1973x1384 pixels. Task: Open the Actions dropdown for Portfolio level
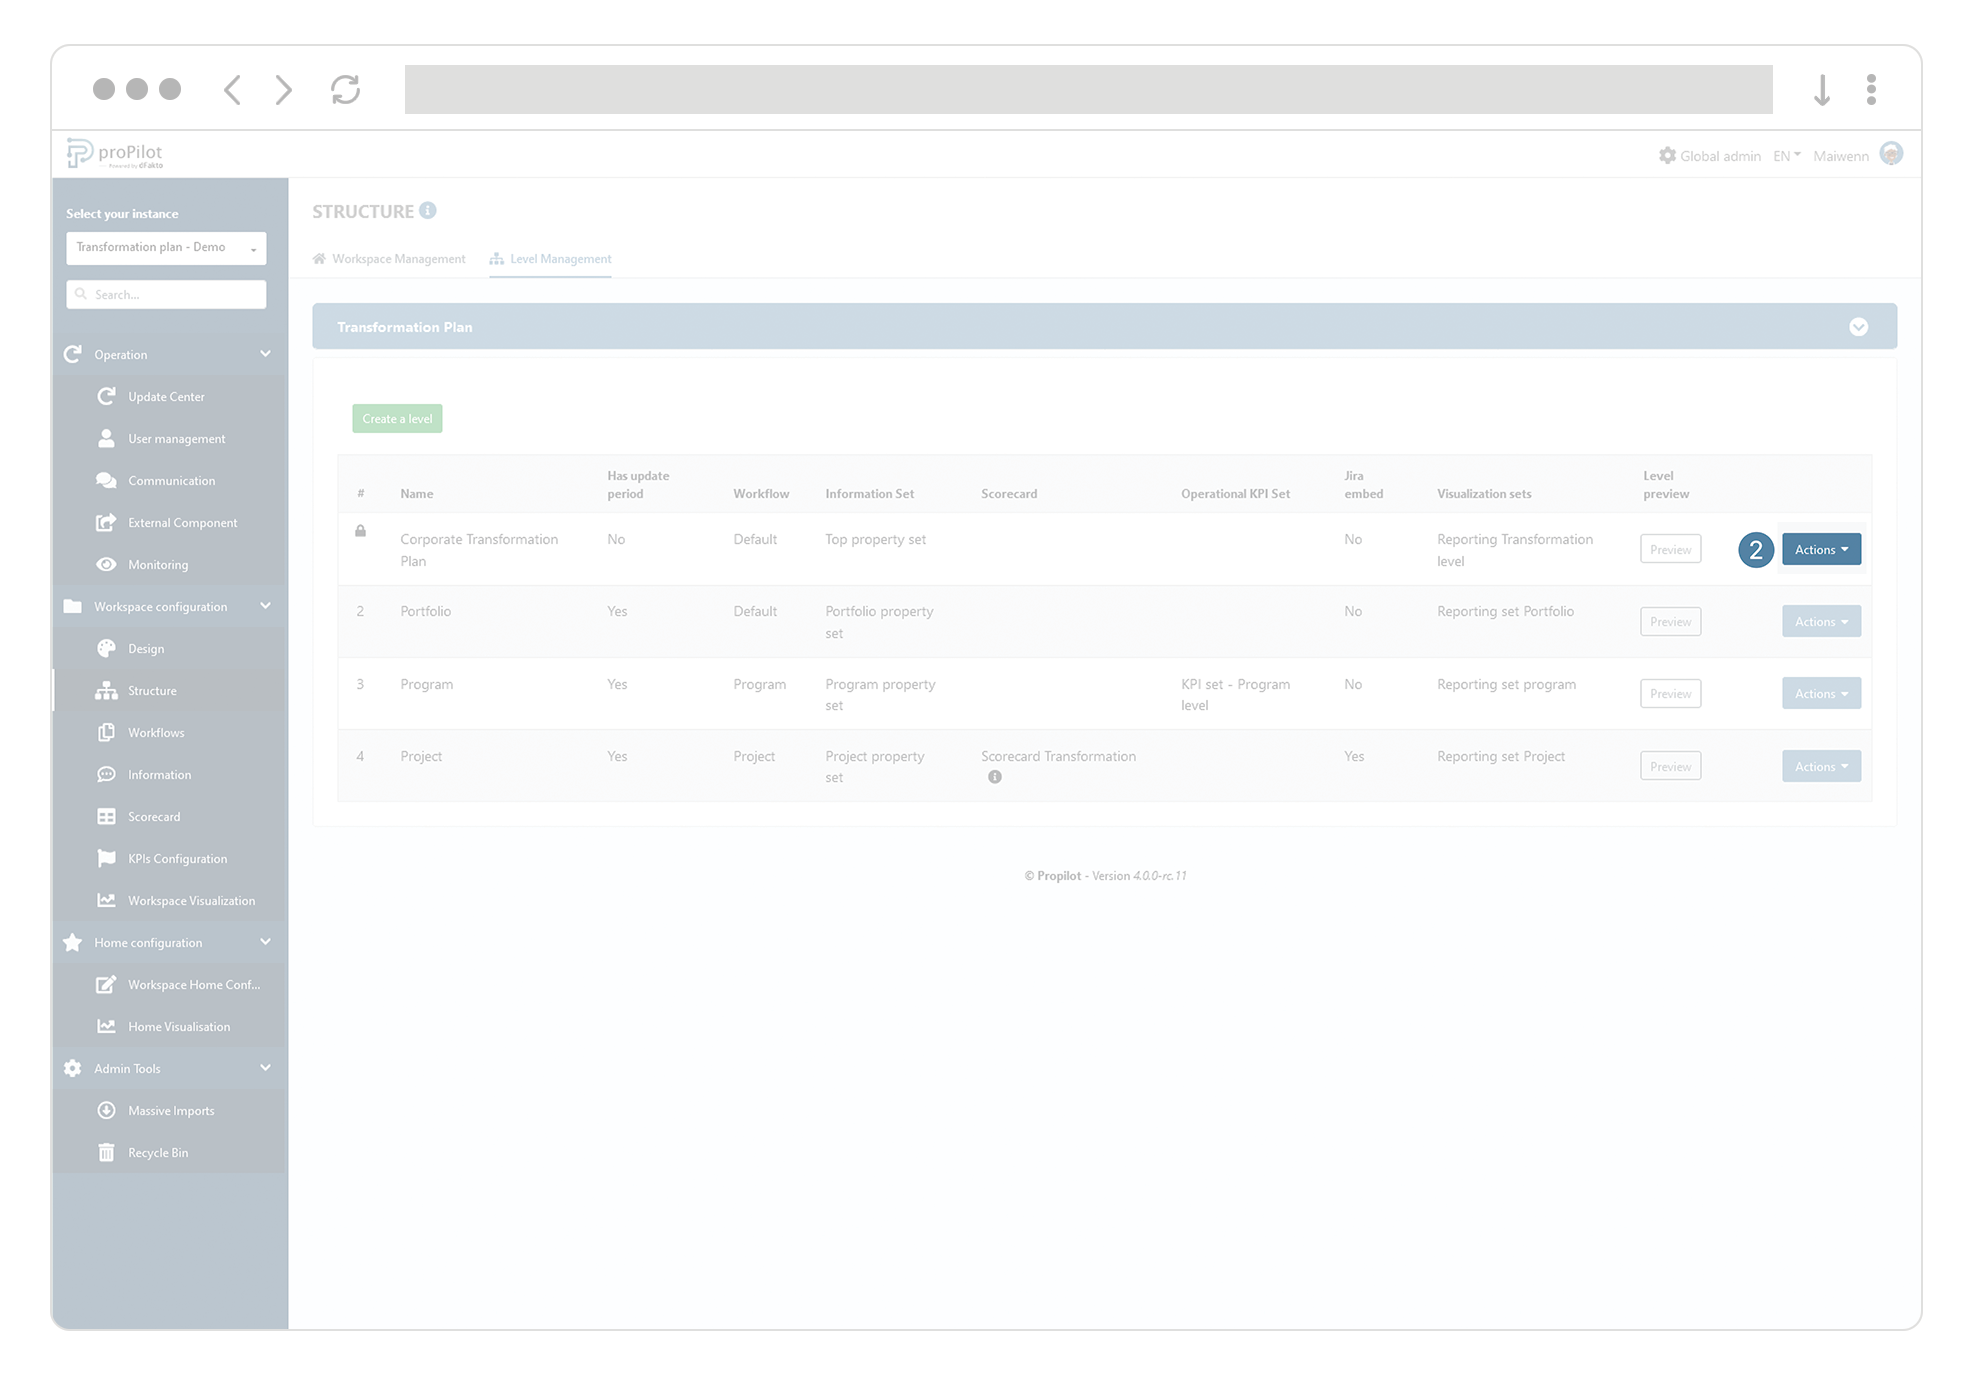[1821, 621]
